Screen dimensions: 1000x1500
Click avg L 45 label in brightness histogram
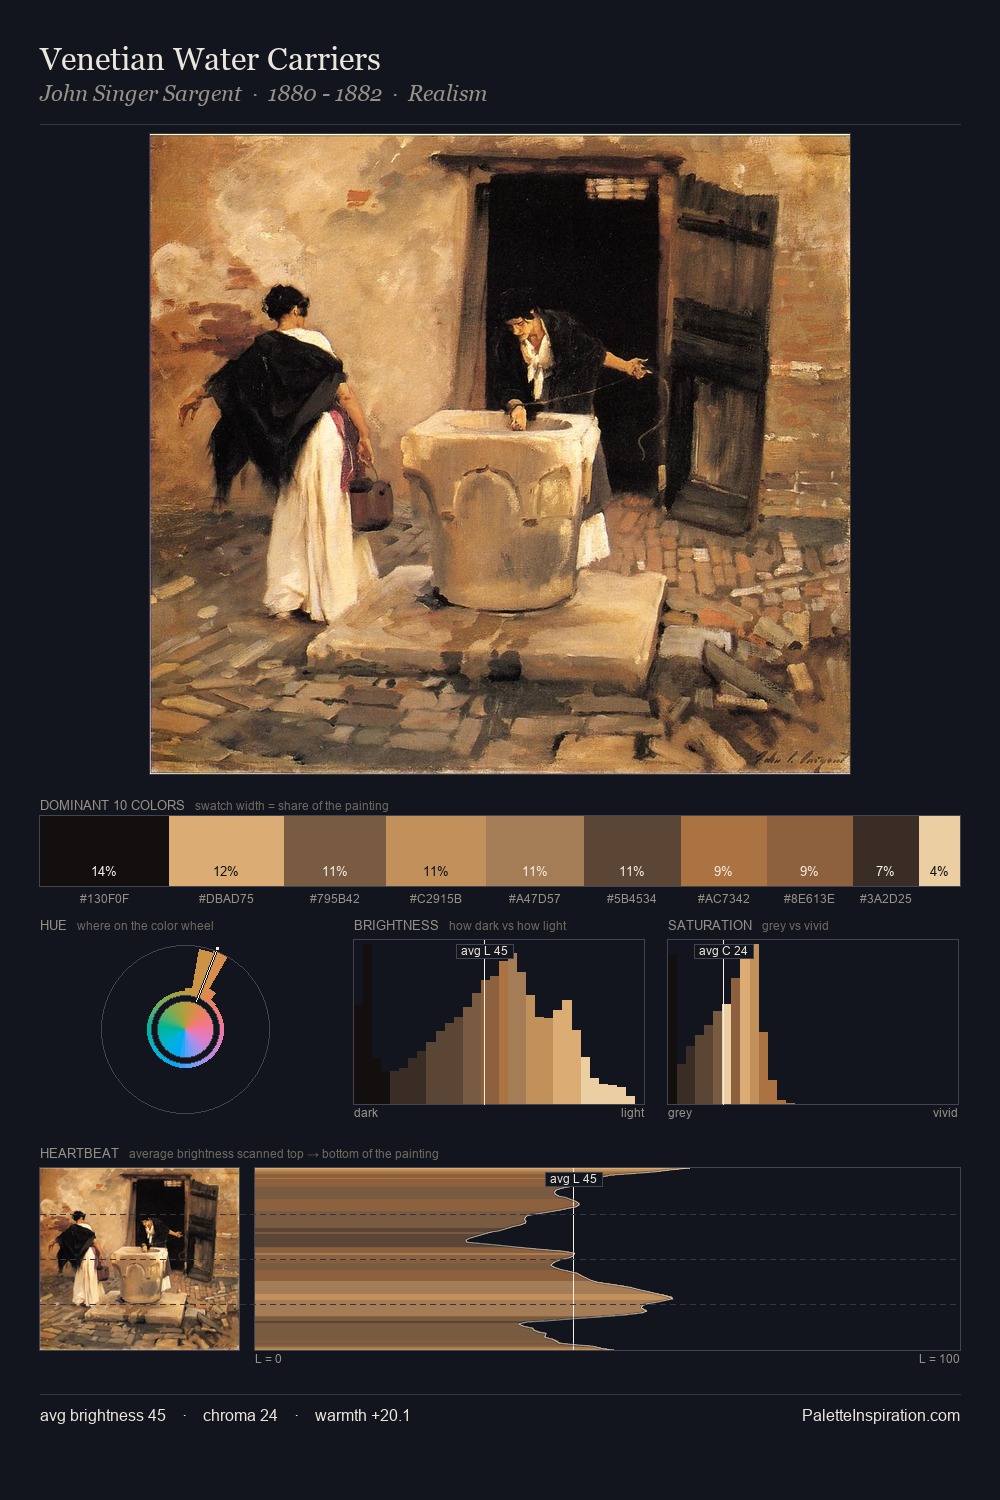(484, 951)
